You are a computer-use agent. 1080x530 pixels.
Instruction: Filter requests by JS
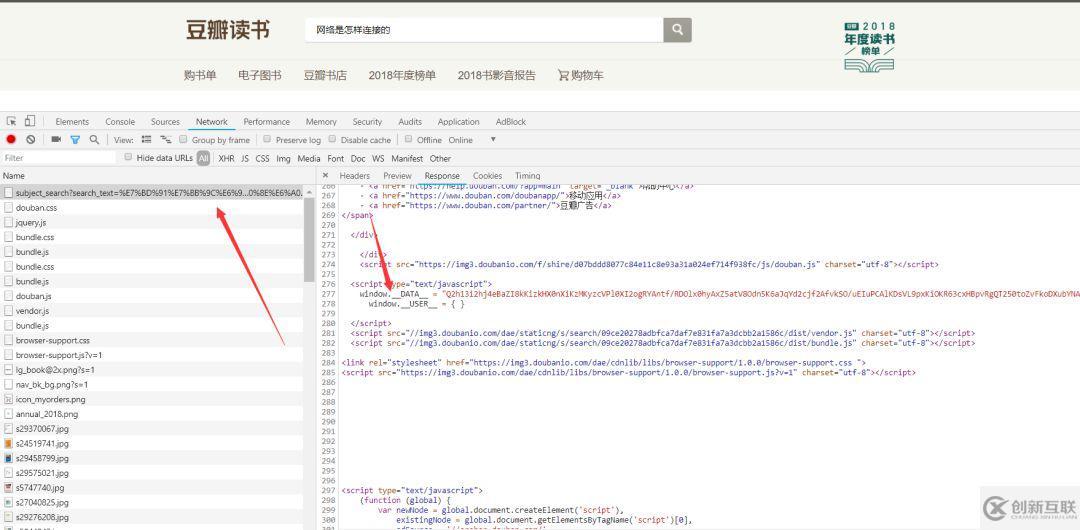pyautogui.click(x=245, y=159)
